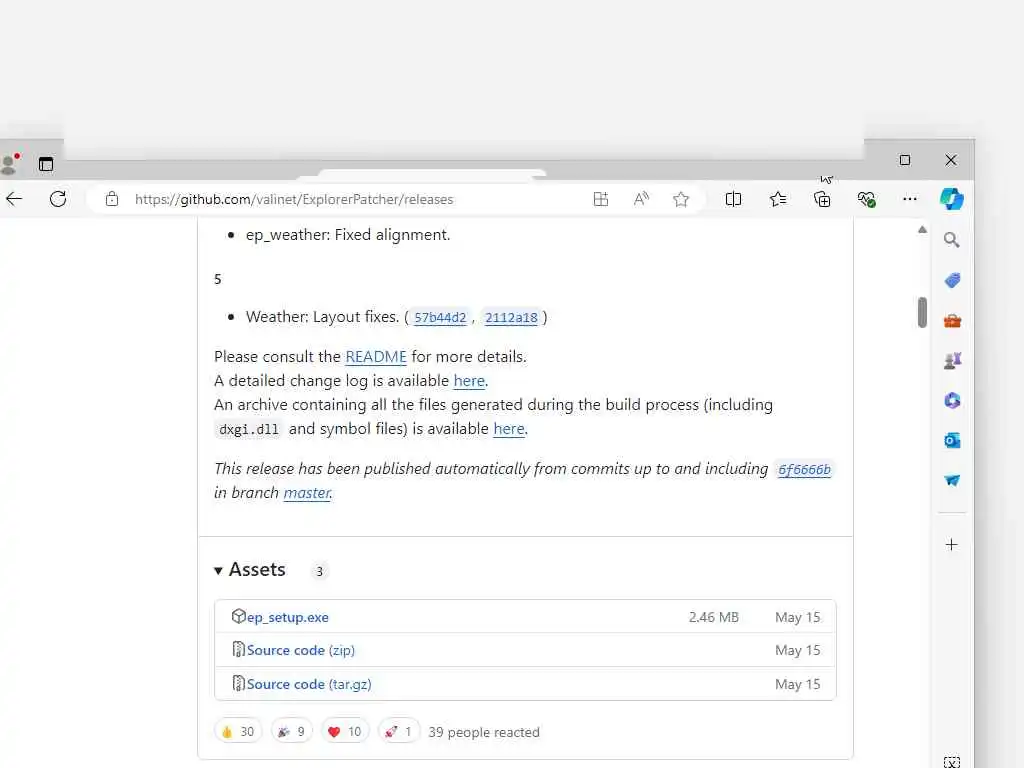Image resolution: width=1024 pixels, height=768 pixels.
Task: Click 'ep_weather: Fixed alignment.' bullet
Action: 348,235
